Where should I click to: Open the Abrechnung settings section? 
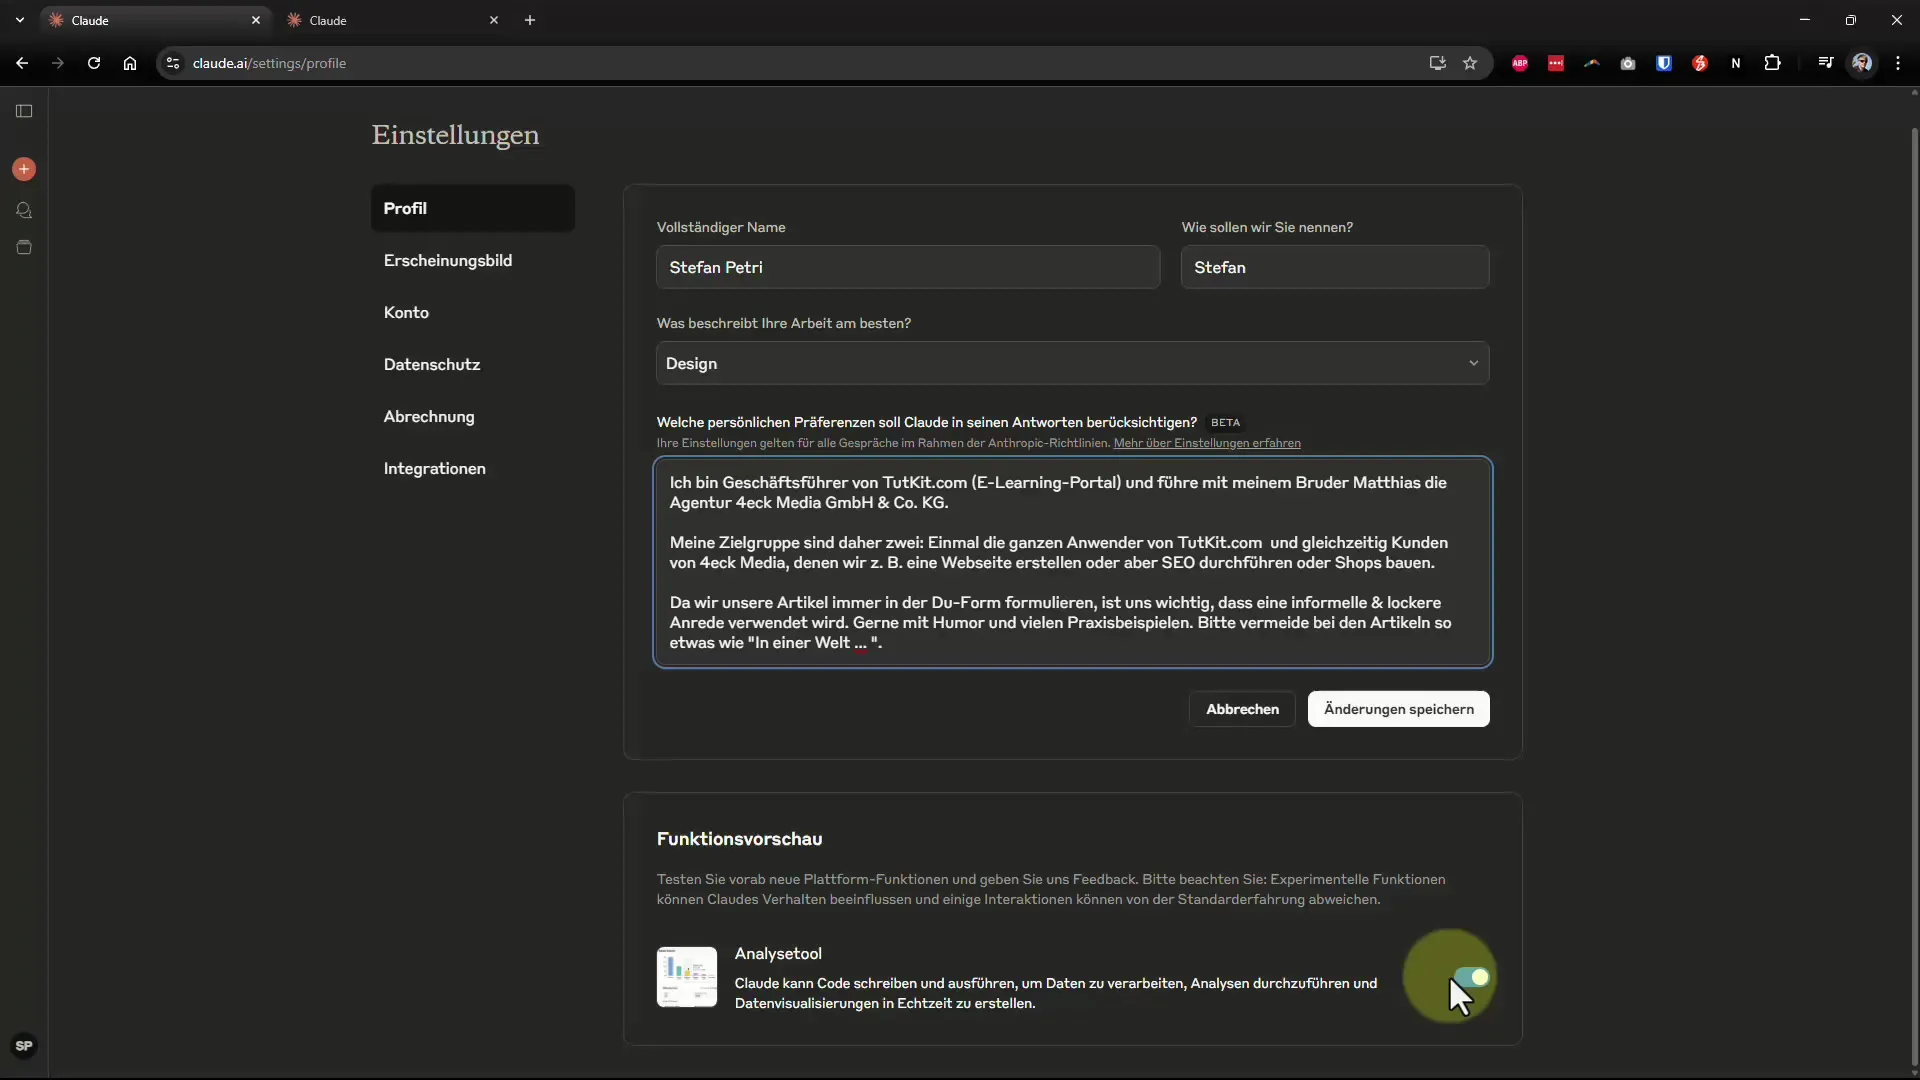[473, 416]
